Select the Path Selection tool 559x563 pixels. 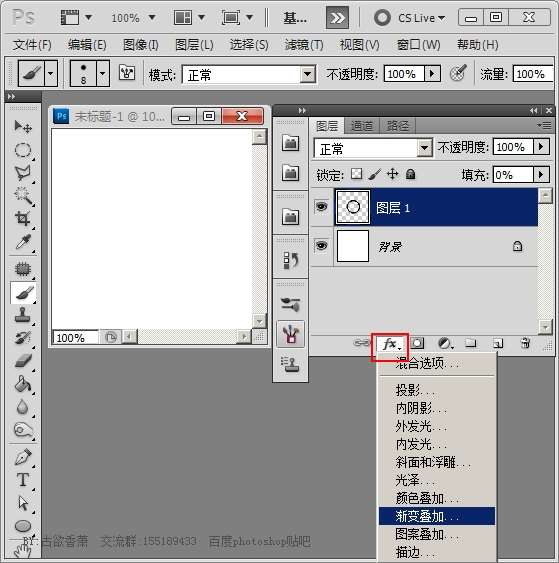tap(23, 503)
